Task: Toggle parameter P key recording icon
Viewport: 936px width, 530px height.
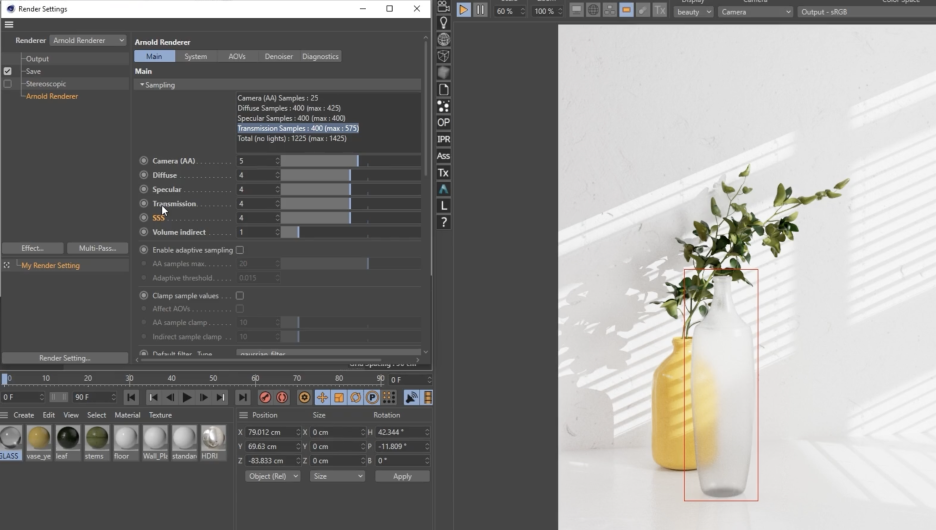Action: click(372, 398)
